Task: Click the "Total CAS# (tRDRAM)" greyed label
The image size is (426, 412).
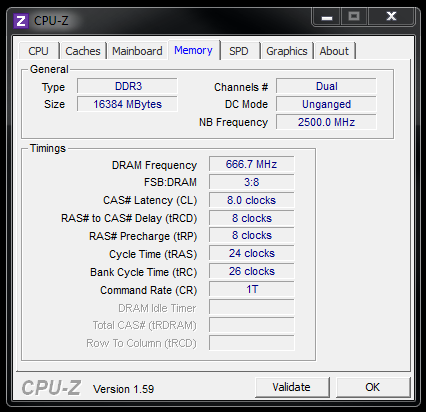Action: point(145,325)
